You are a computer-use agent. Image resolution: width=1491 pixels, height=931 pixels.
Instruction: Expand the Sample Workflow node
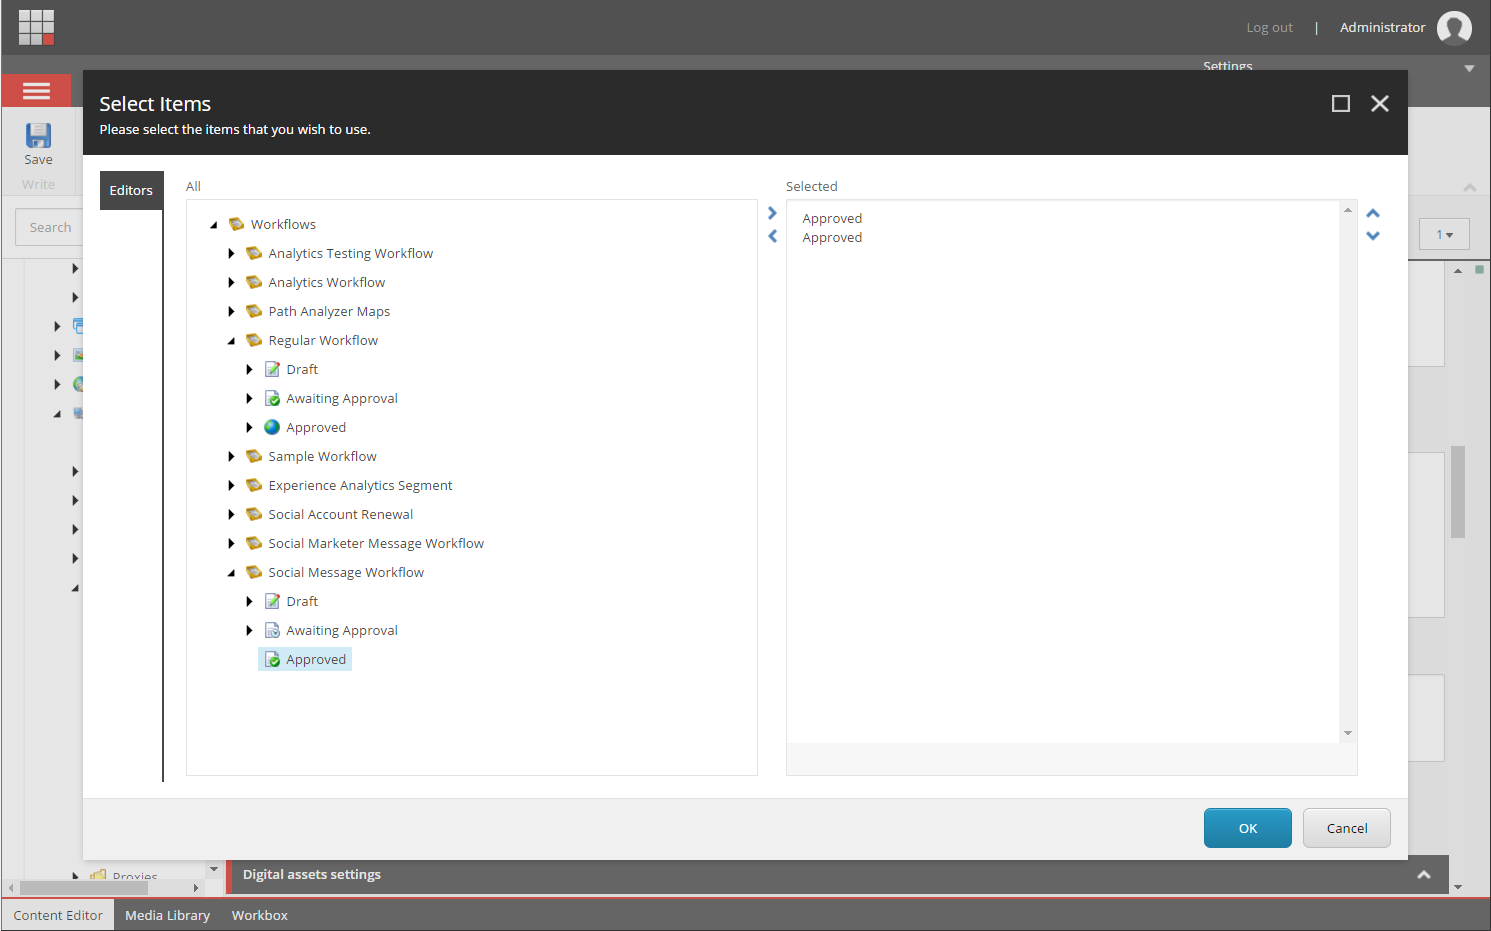[231, 456]
